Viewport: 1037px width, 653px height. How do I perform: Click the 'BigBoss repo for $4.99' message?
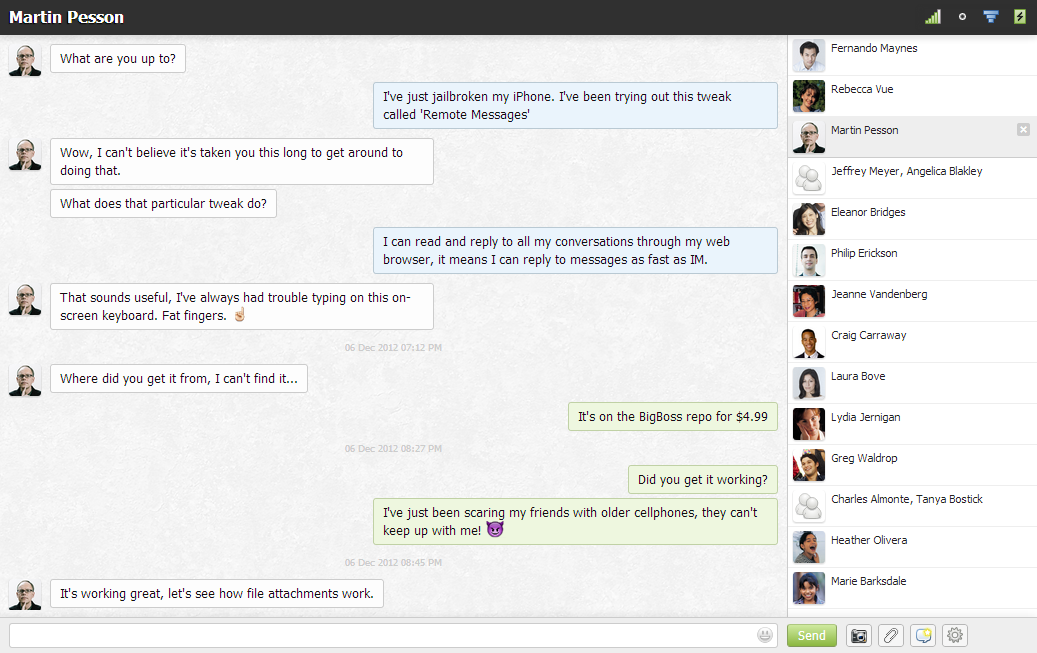(672, 417)
